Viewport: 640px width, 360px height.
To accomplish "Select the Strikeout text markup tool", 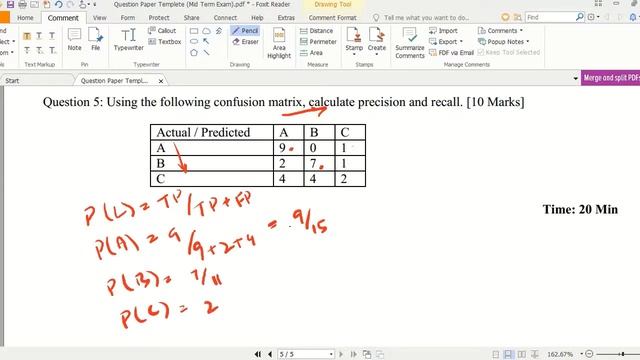I will click(x=27, y=50).
